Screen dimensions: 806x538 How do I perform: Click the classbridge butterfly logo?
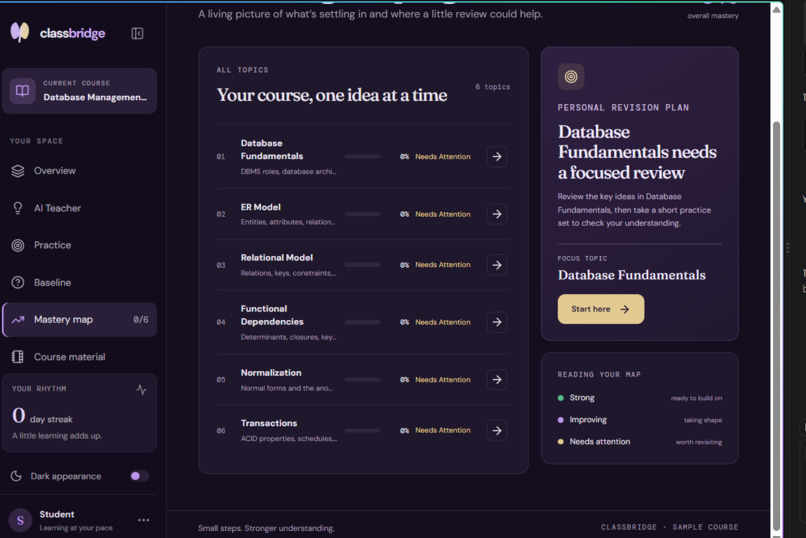(20, 33)
